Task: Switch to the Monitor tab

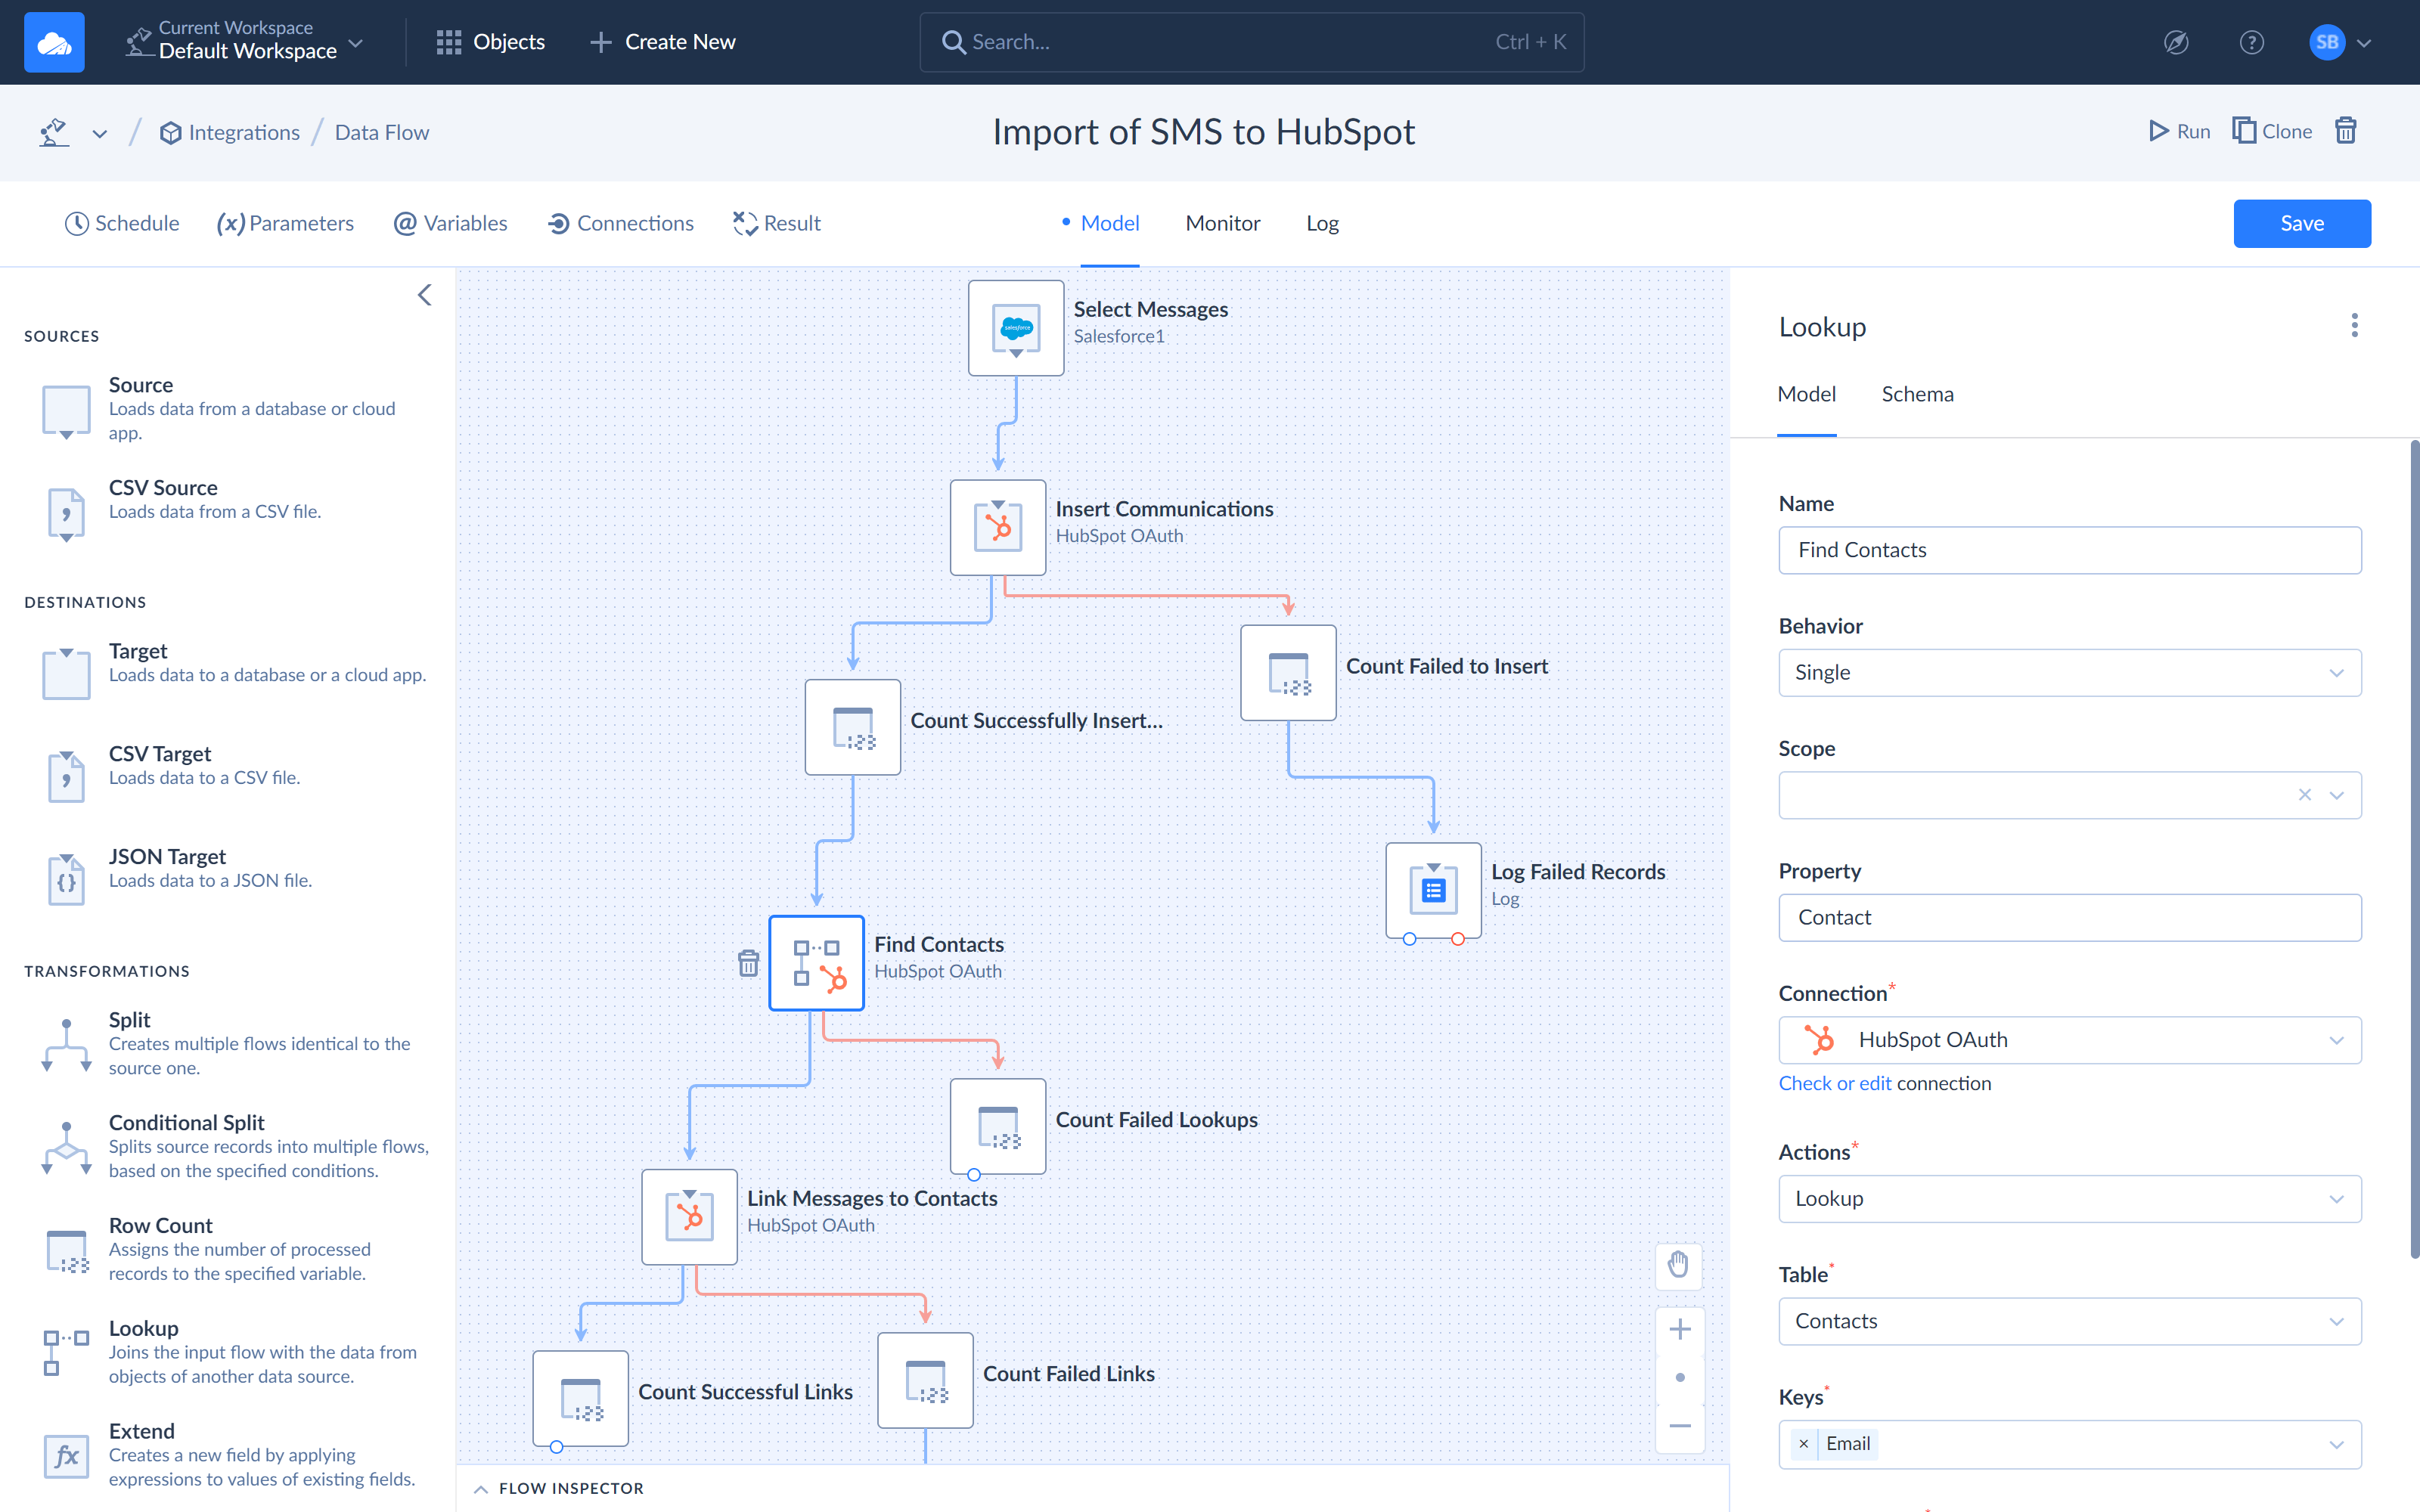Action: click(1222, 223)
